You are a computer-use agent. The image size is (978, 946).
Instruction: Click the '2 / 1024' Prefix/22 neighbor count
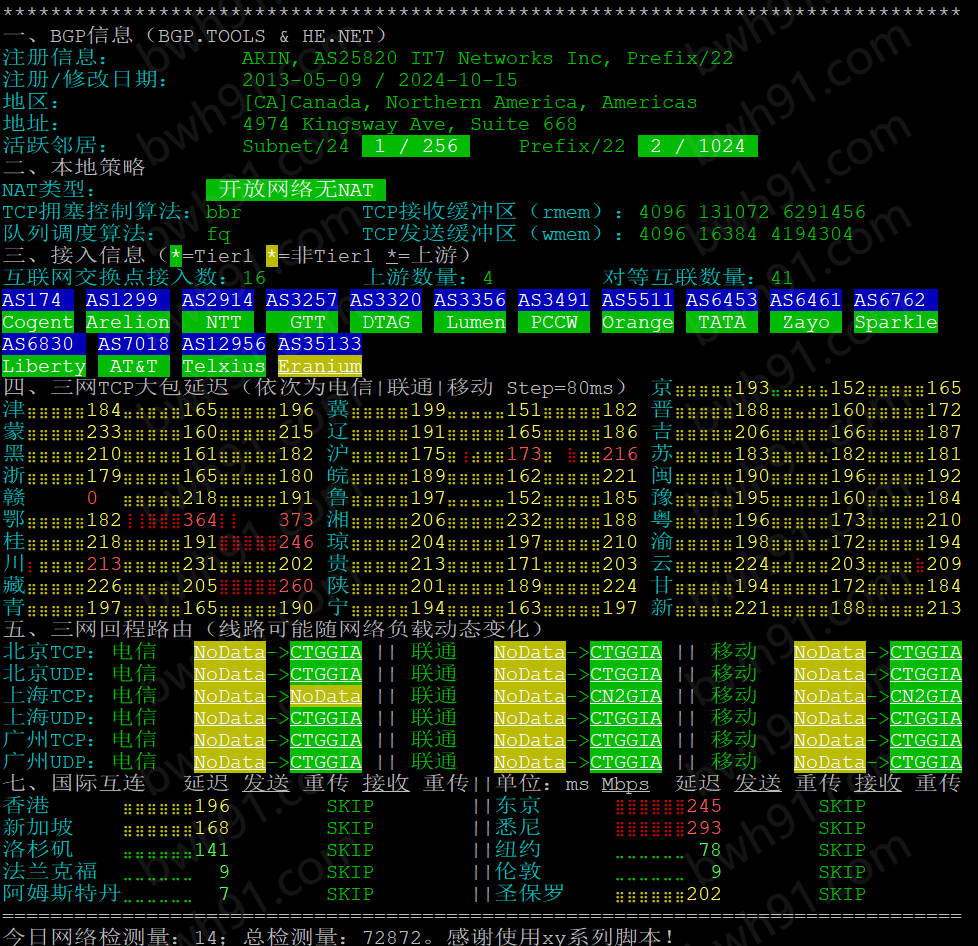click(698, 146)
